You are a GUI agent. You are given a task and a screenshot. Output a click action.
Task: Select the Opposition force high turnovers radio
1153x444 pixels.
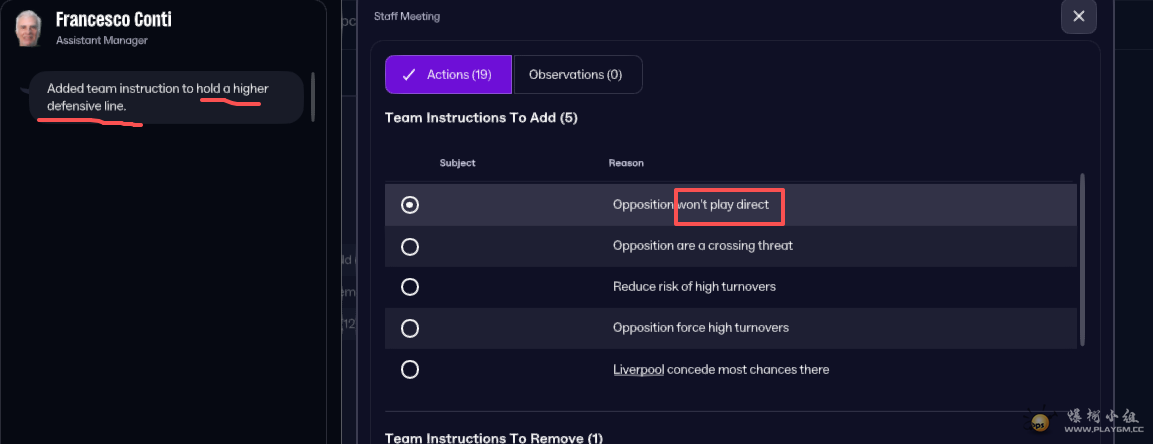pyautogui.click(x=410, y=328)
